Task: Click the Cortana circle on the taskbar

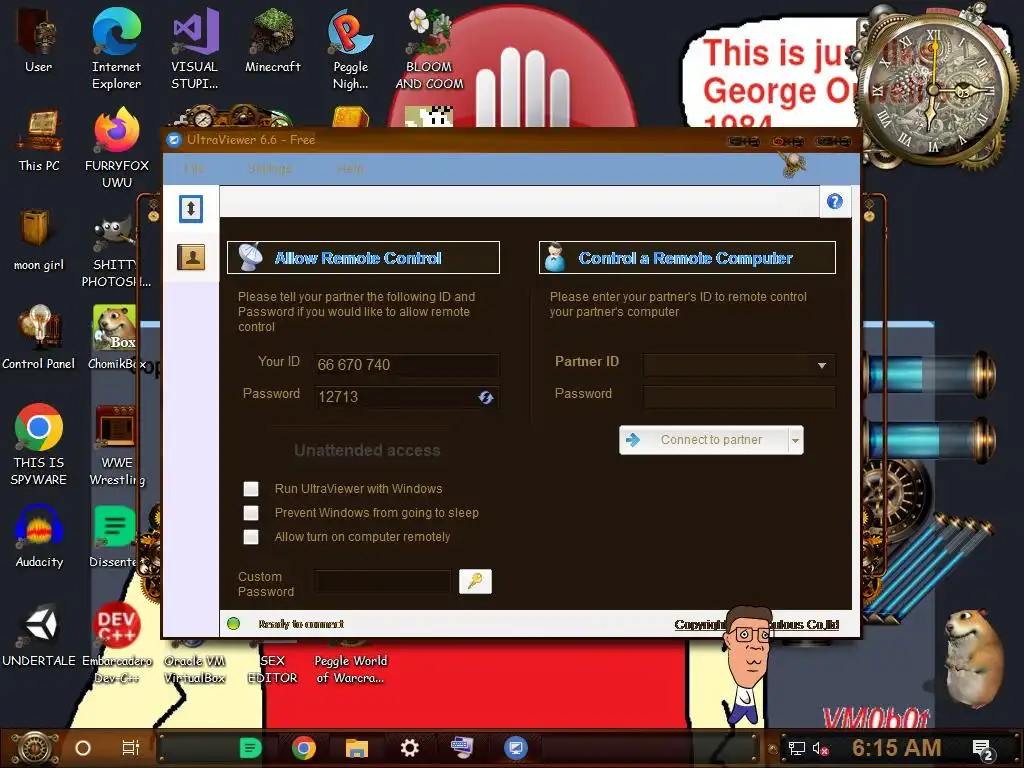Action: pyautogui.click(x=83, y=748)
